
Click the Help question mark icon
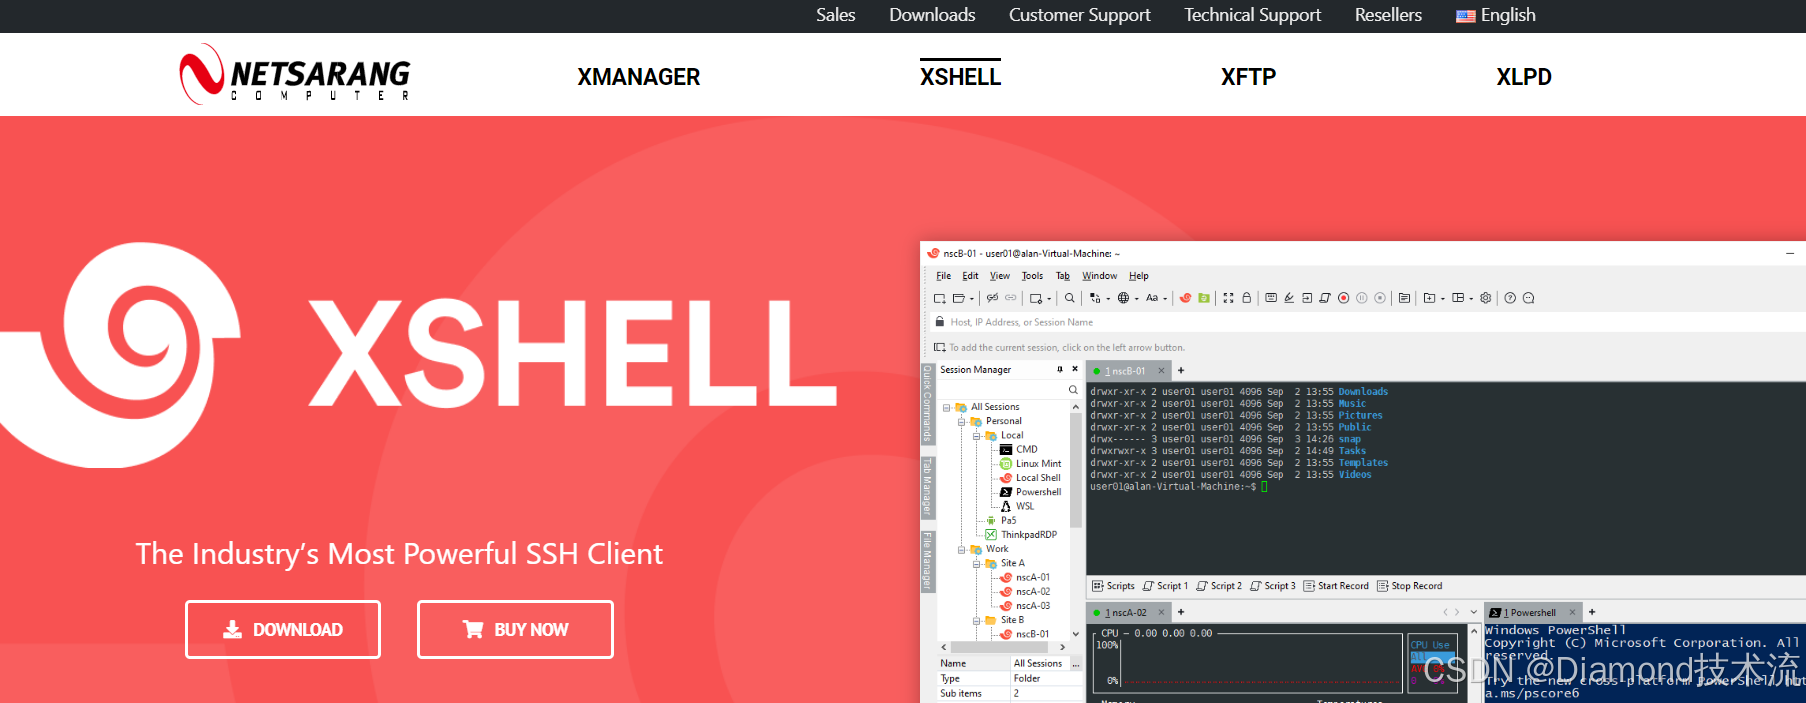(x=1510, y=298)
